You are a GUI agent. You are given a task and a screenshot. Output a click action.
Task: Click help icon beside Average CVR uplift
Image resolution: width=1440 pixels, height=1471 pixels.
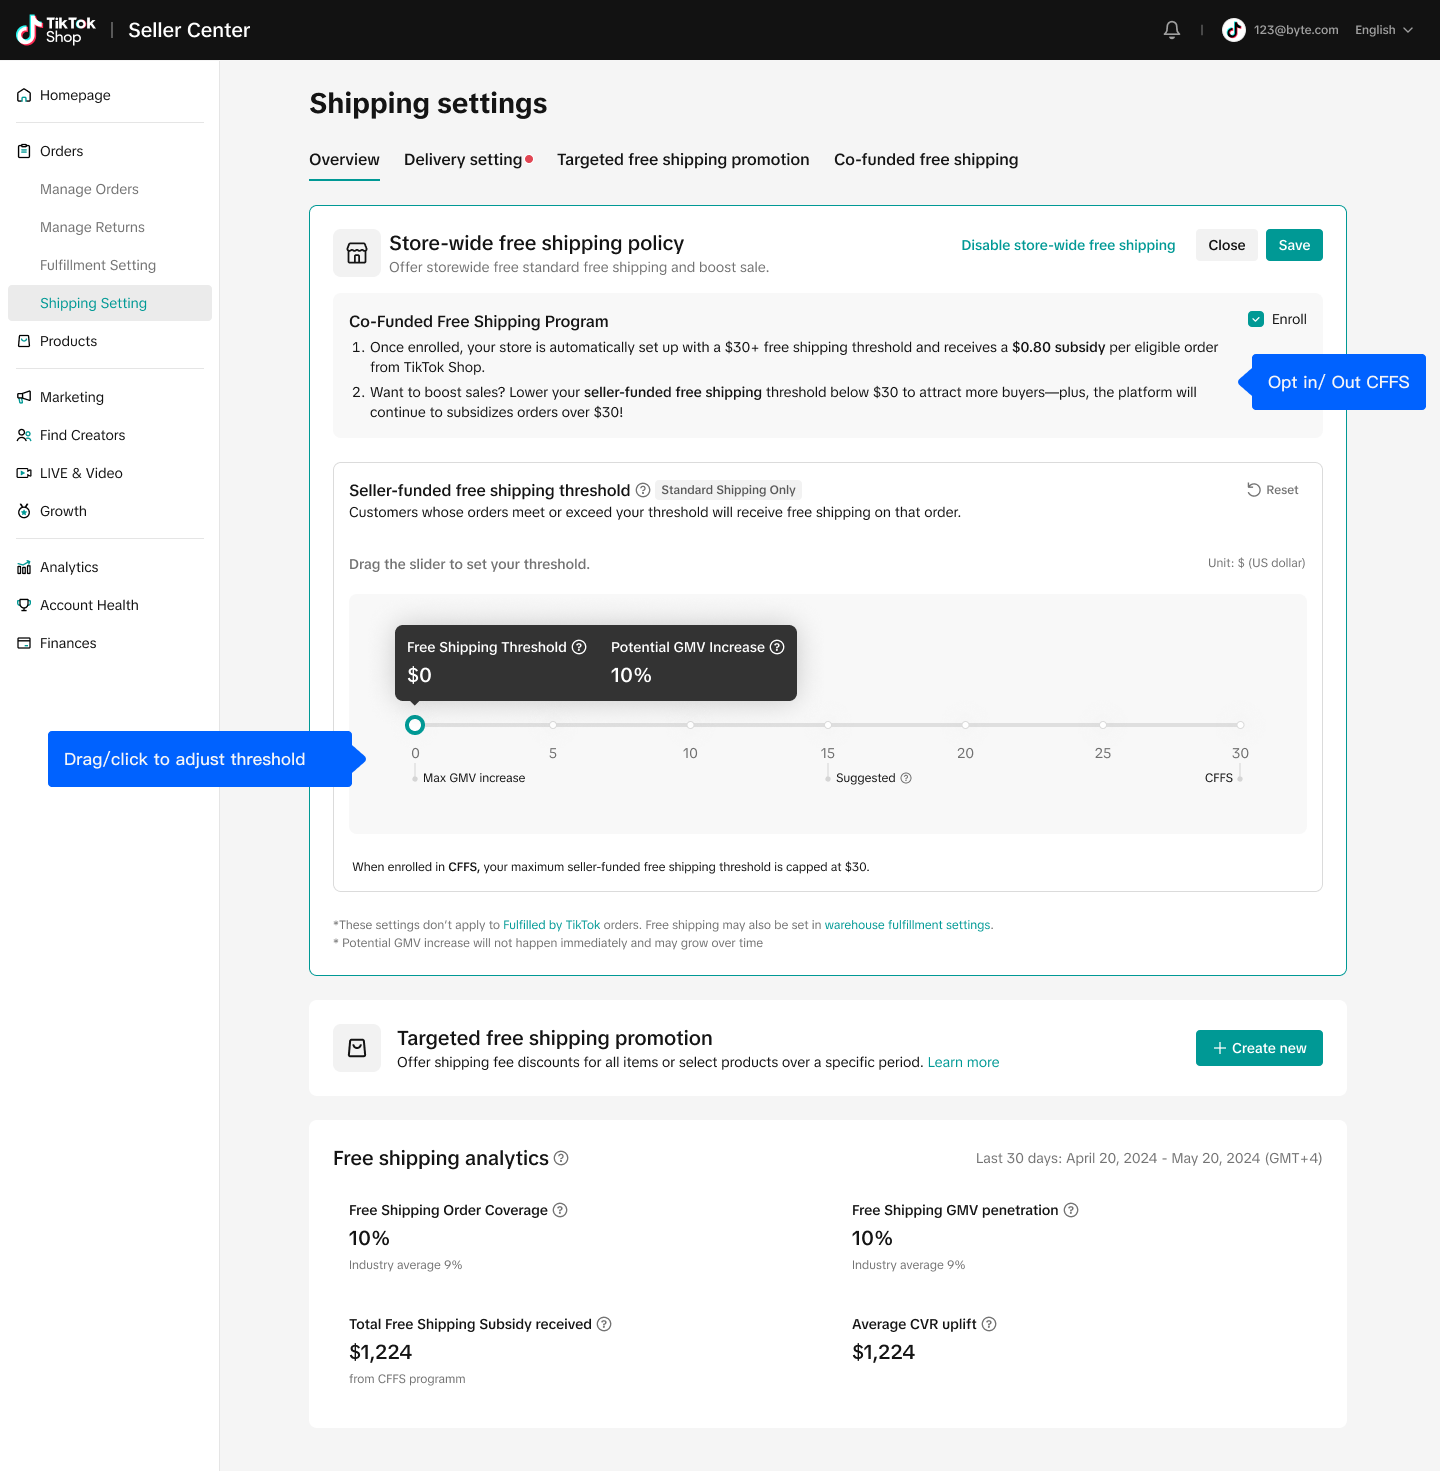989,1324
